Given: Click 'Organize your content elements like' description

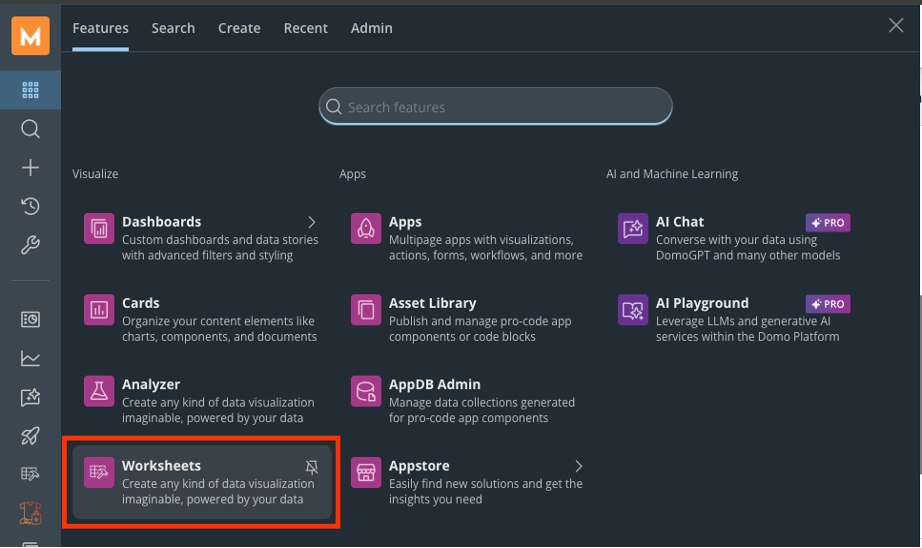Looking at the screenshot, I should [x=218, y=321].
